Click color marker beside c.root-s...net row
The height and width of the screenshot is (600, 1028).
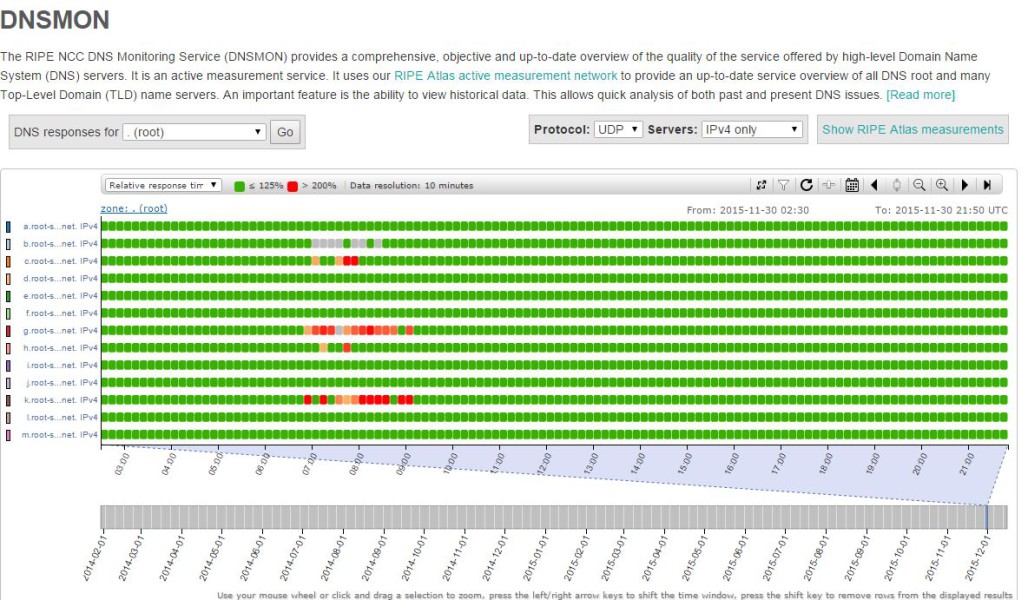[x=8, y=261]
